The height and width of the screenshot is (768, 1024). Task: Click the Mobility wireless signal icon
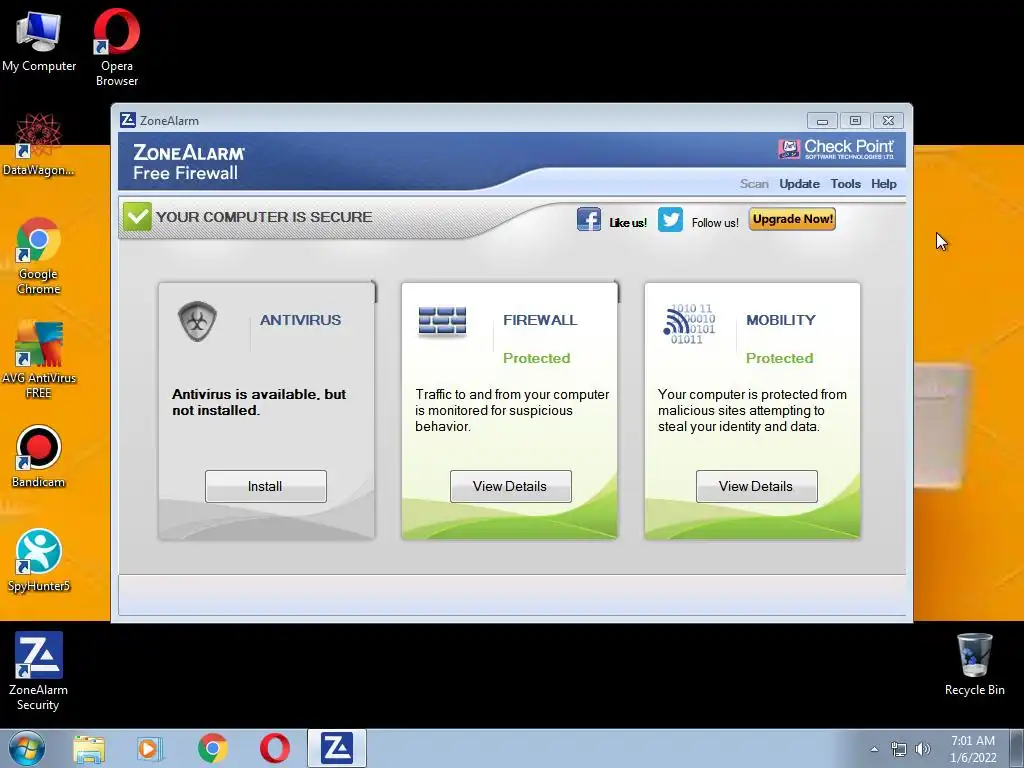point(689,323)
